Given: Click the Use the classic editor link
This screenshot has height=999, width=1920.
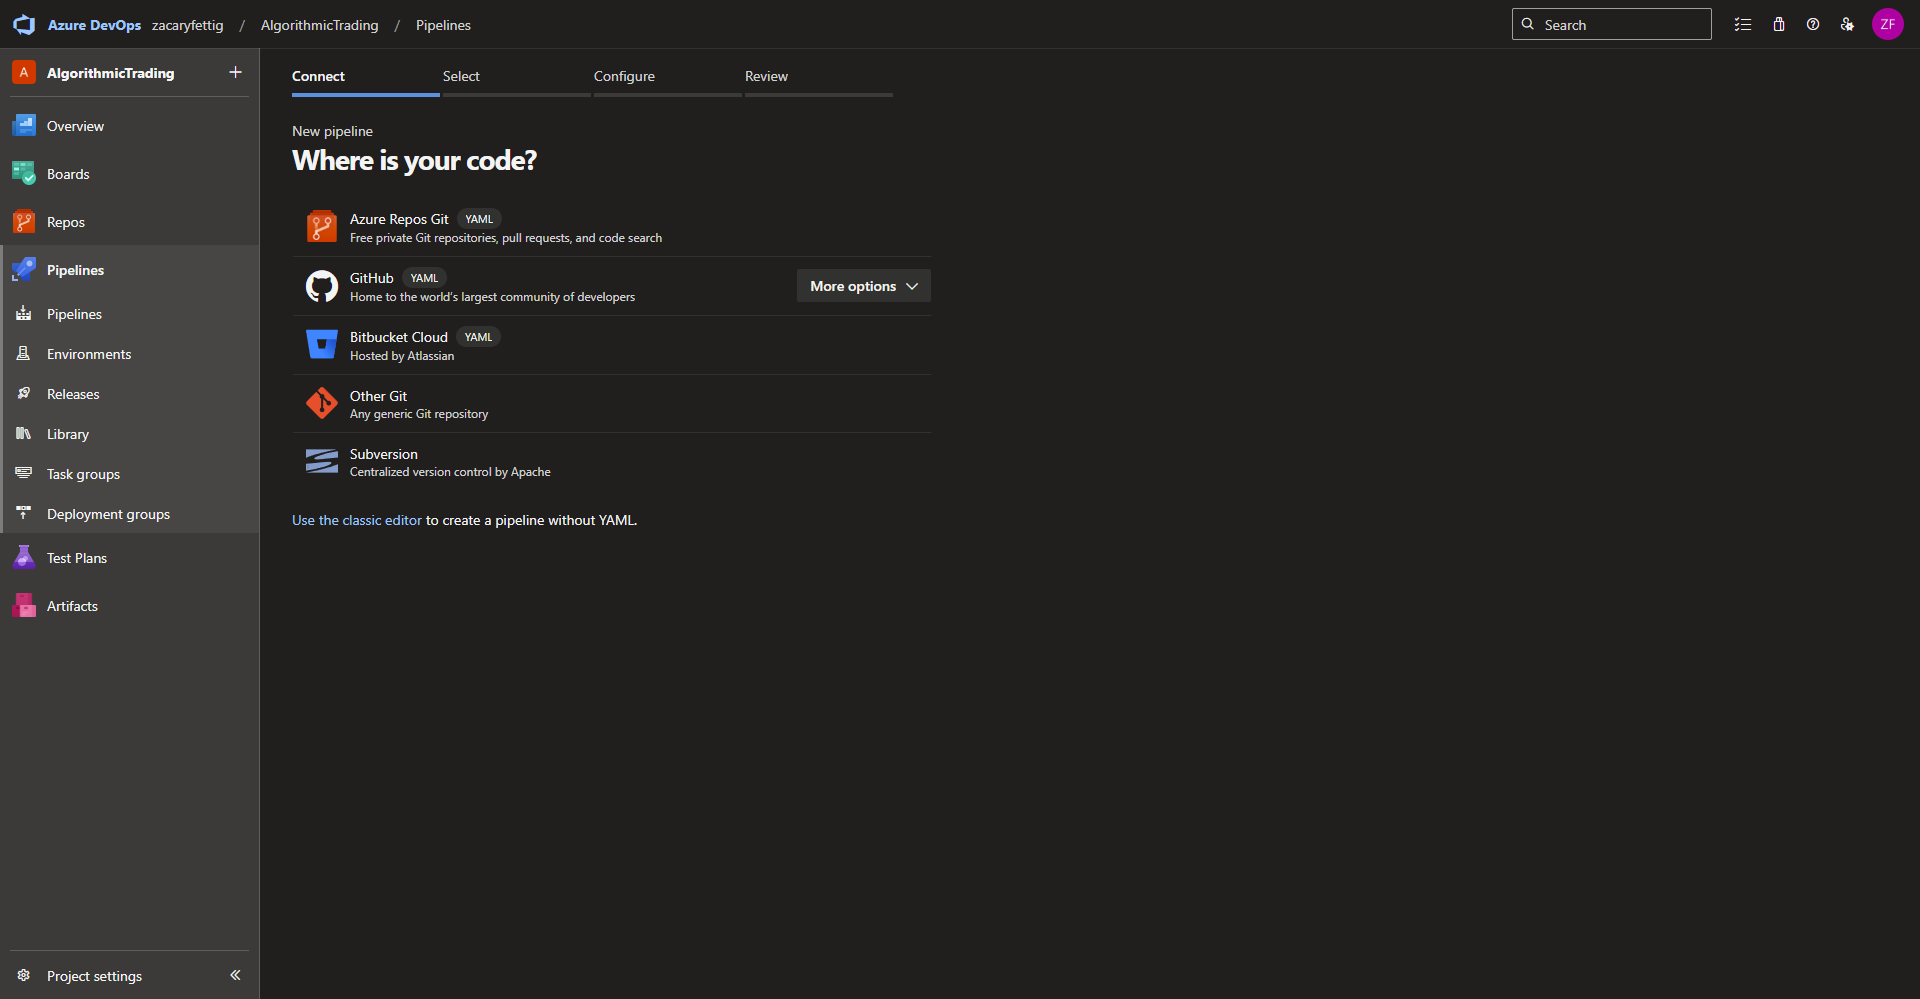Looking at the screenshot, I should [357, 520].
